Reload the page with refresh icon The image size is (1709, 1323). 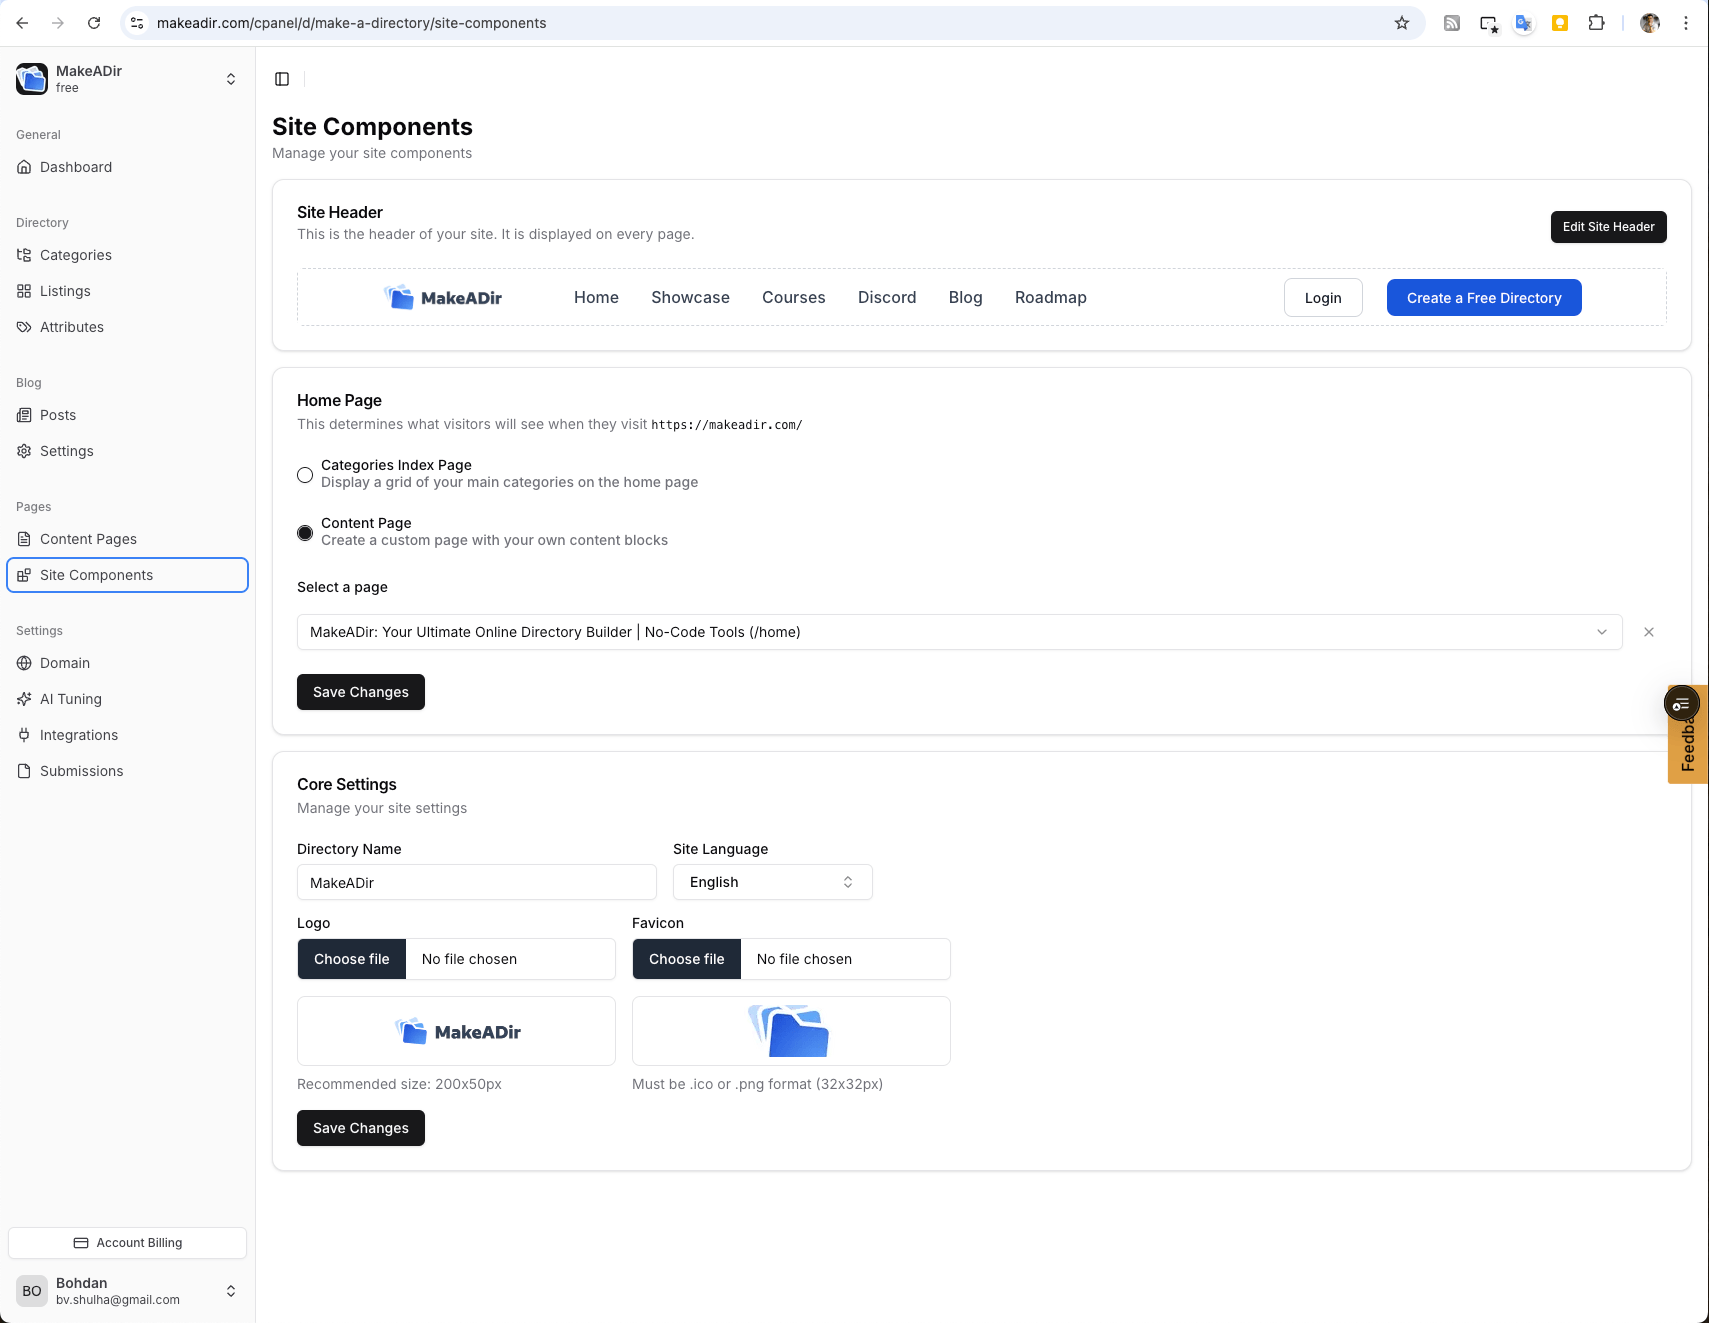tap(94, 23)
